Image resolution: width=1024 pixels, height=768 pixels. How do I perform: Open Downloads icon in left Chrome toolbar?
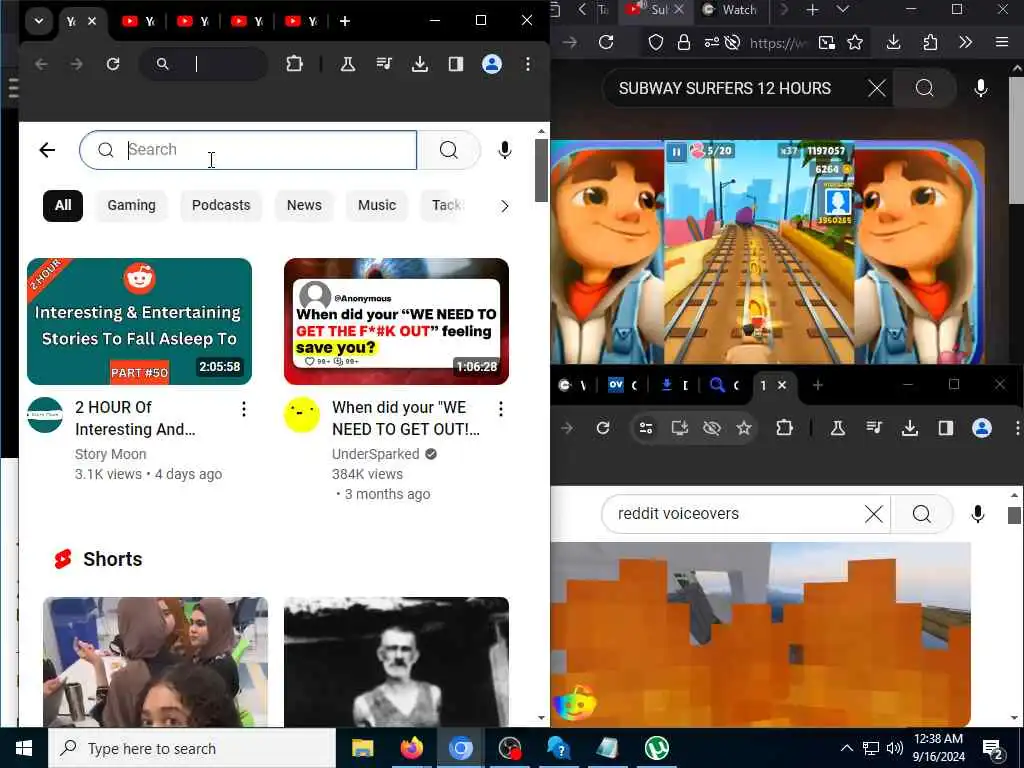coord(420,64)
